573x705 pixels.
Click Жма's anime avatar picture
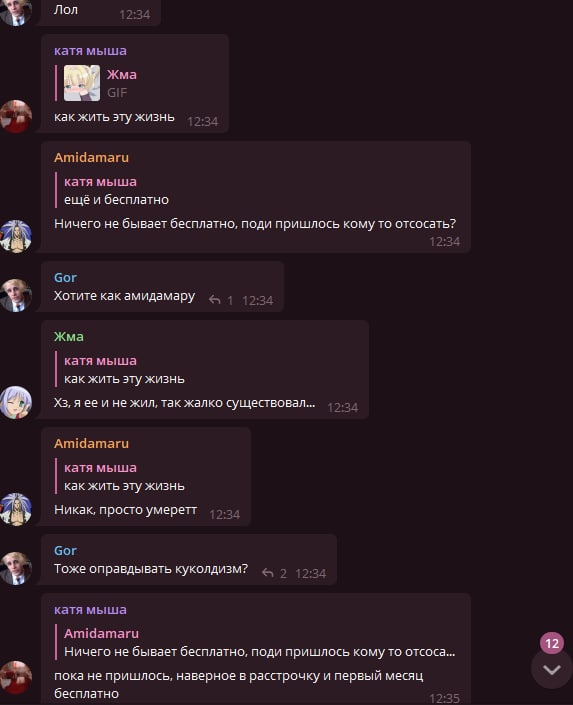16,402
